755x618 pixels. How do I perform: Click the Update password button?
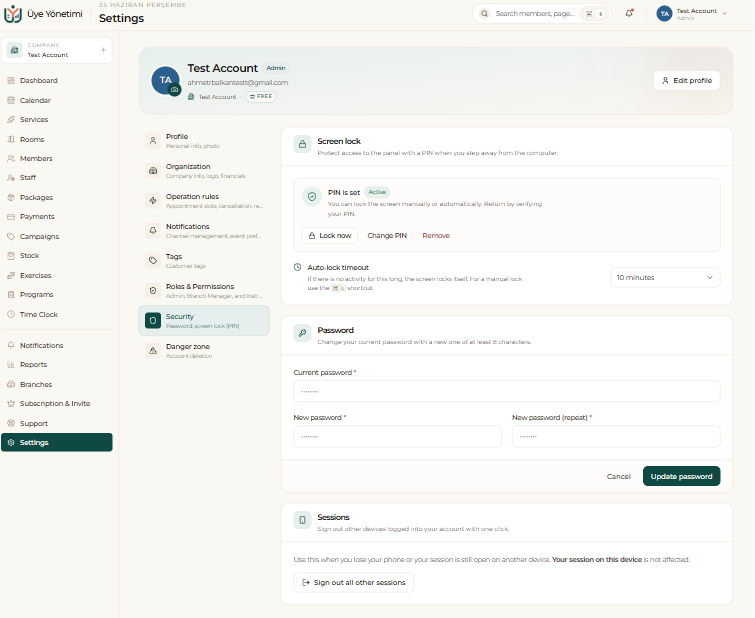(x=681, y=476)
